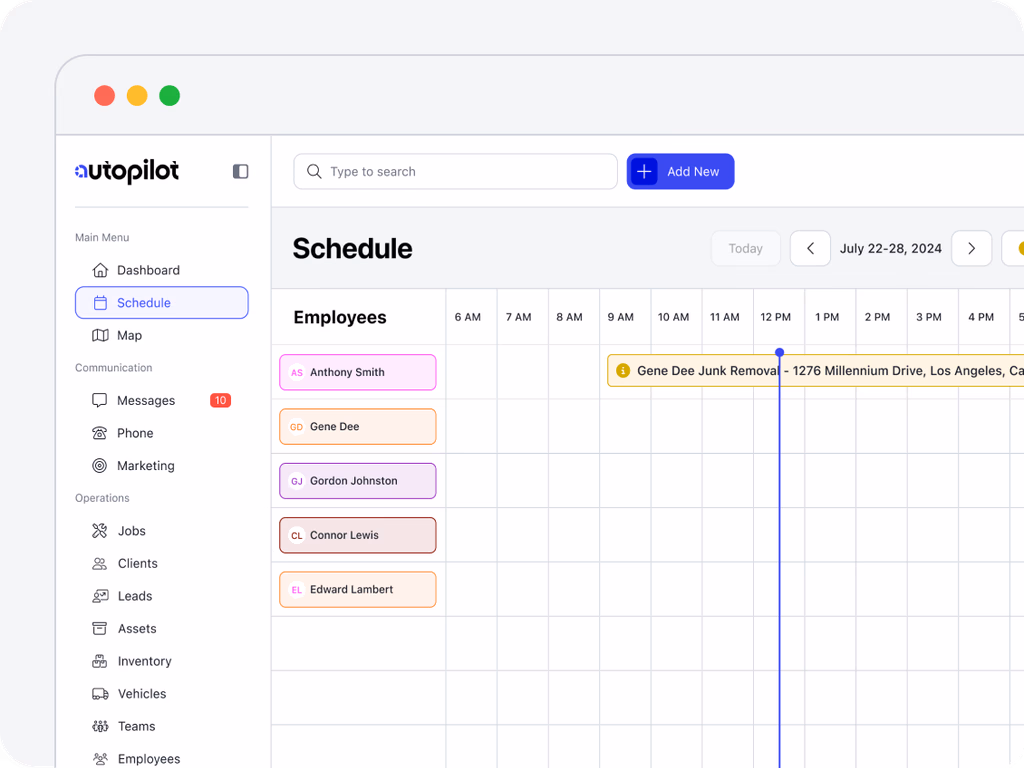The image size is (1024, 768).
Task: Open the Clients menu item
Action: [137, 564]
